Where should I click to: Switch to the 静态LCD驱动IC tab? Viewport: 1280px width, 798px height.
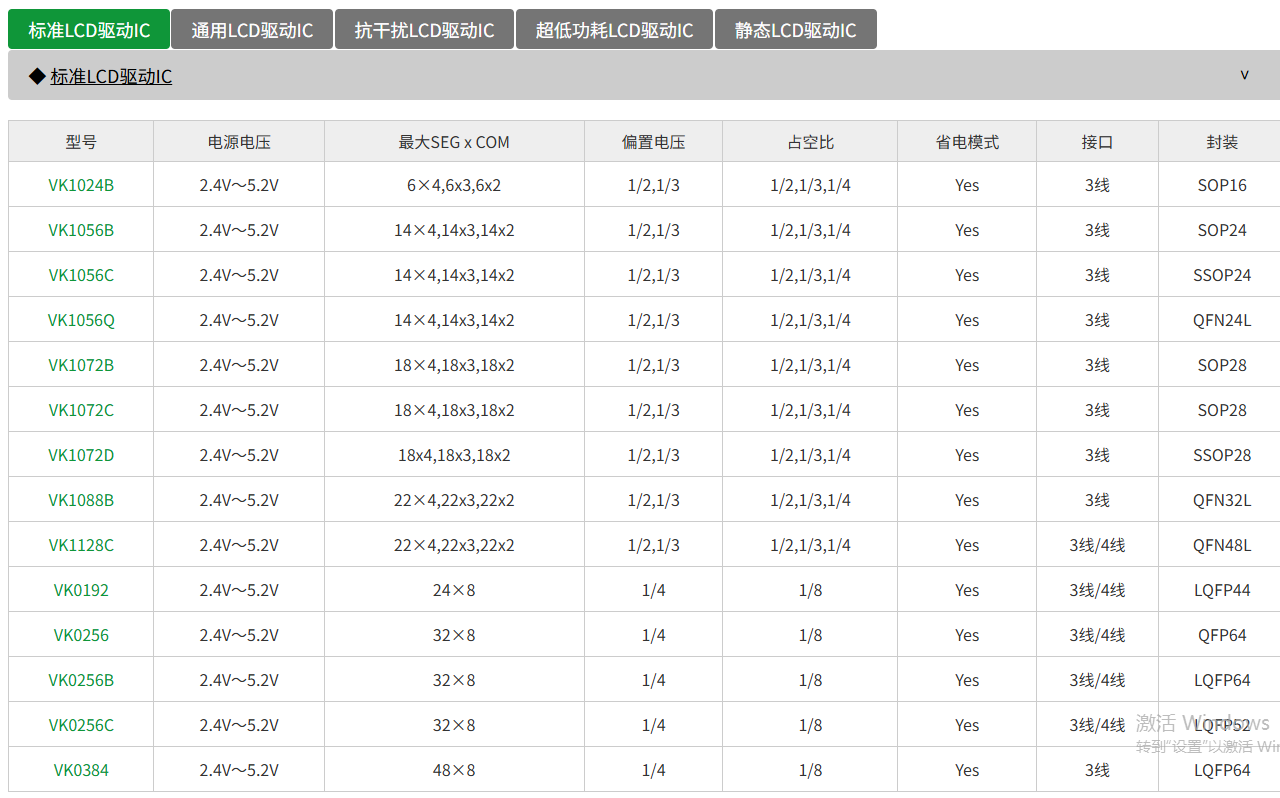(795, 30)
